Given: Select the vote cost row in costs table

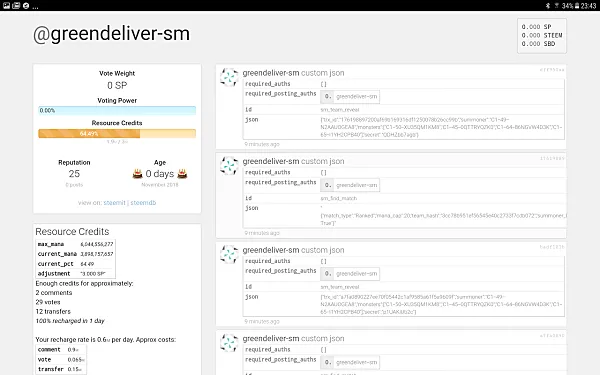Looking at the screenshot, I should click(x=61, y=360).
